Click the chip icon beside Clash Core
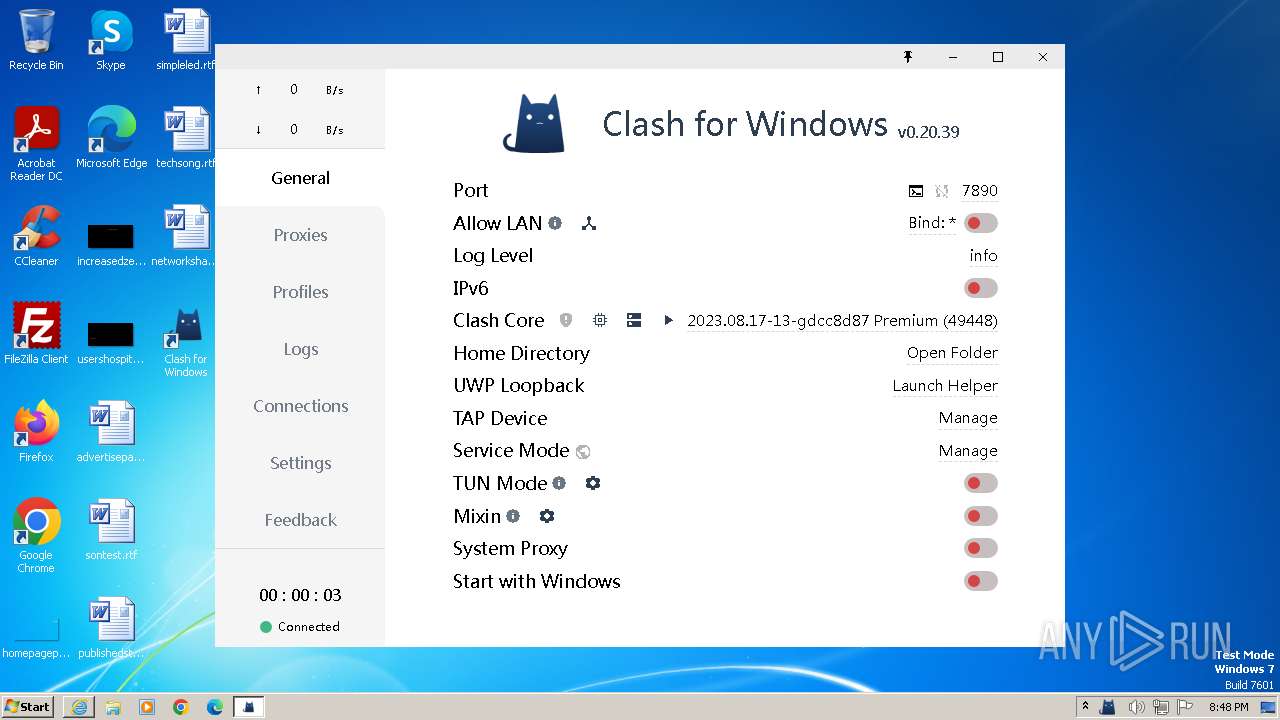 (600, 320)
